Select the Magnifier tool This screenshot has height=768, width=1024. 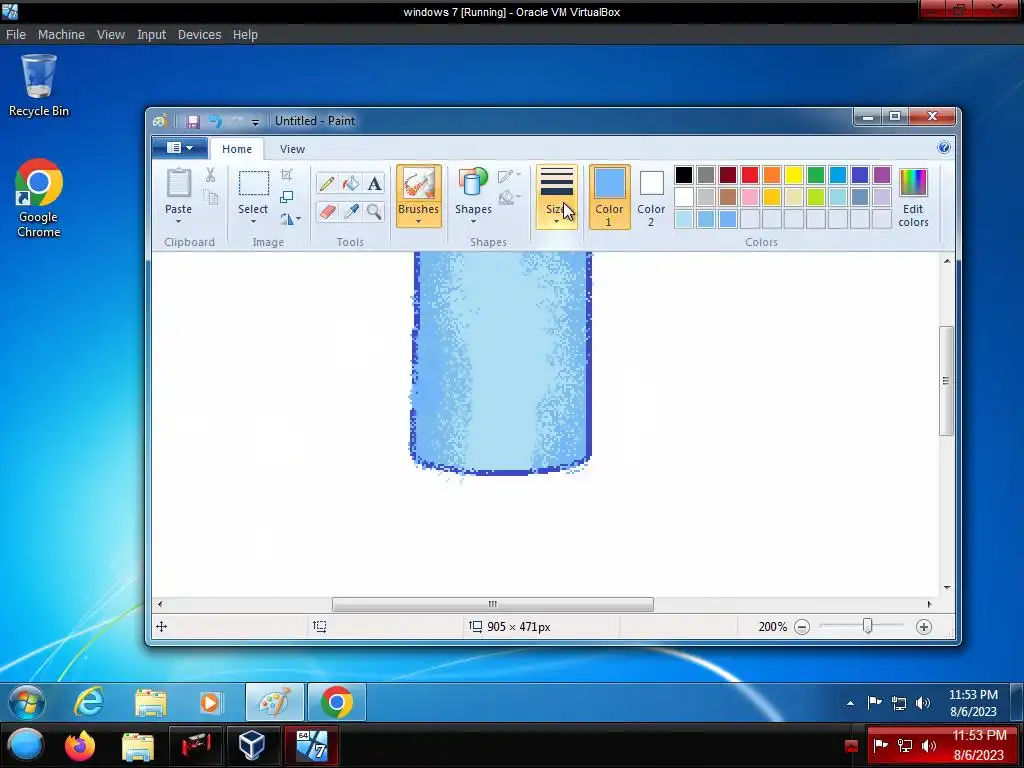pyautogui.click(x=374, y=212)
